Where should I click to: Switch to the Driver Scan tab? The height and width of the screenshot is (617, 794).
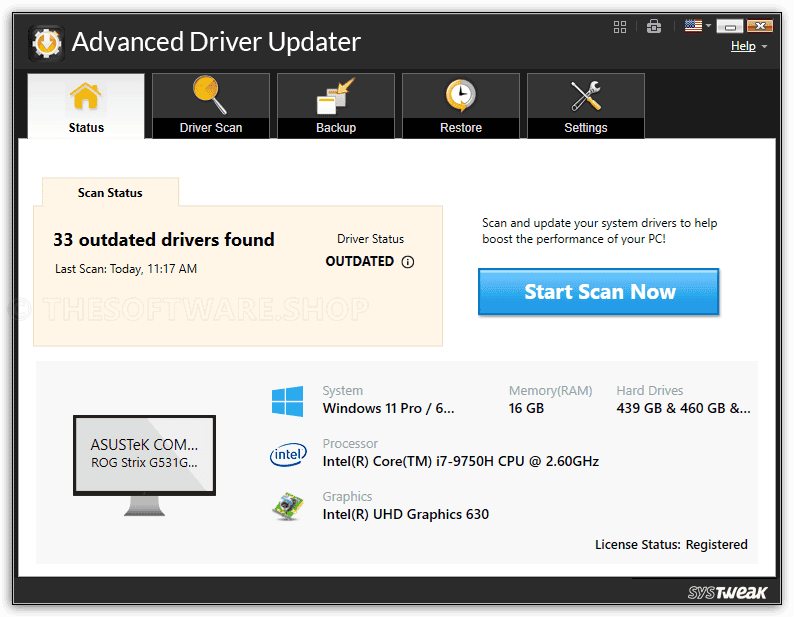[211, 105]
